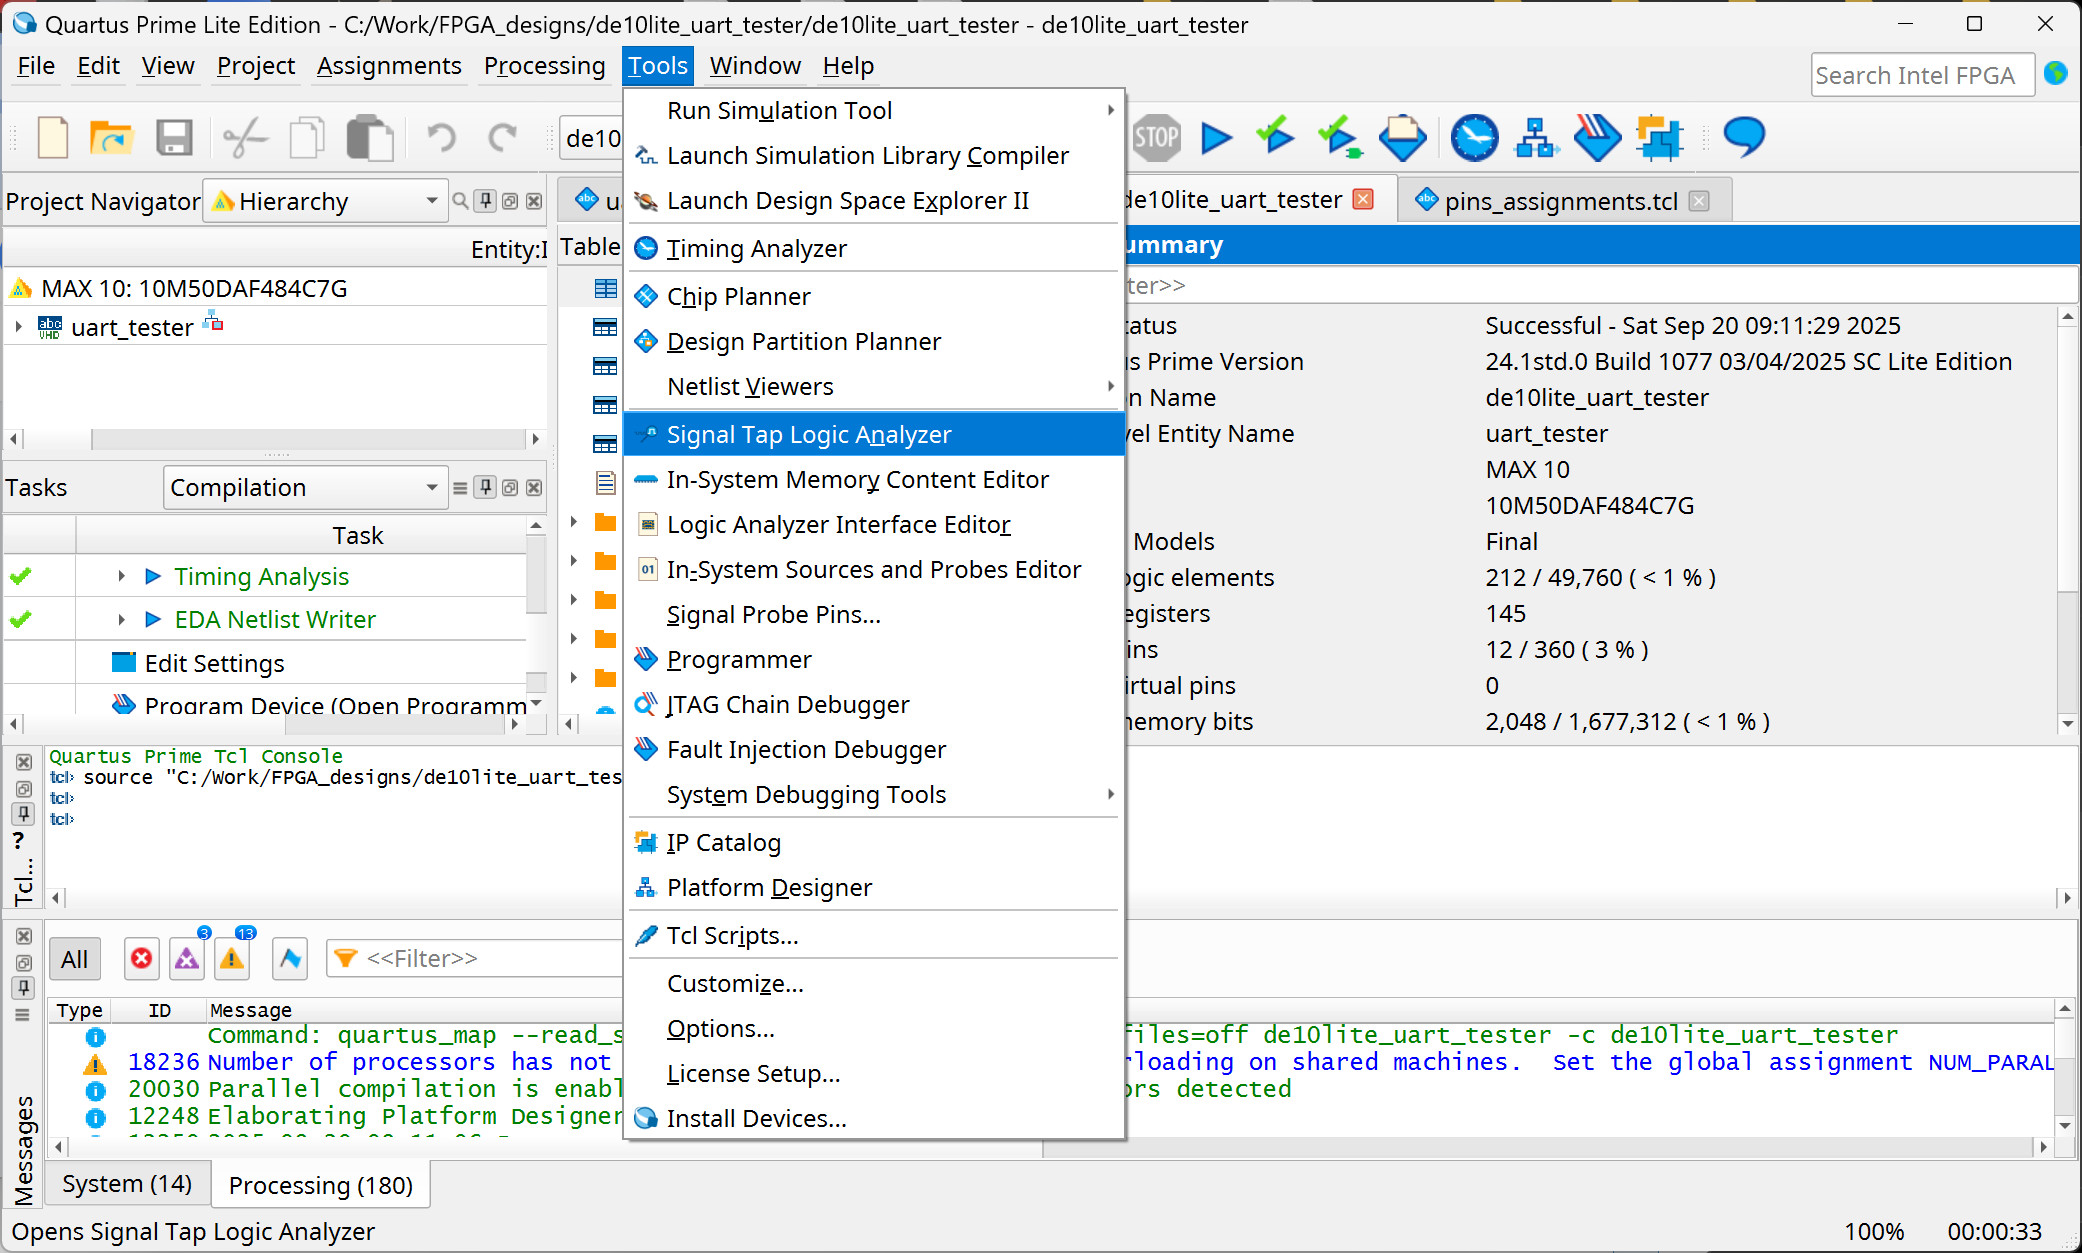Choose Programmer from the Tools menu

(x=739, y=660)
